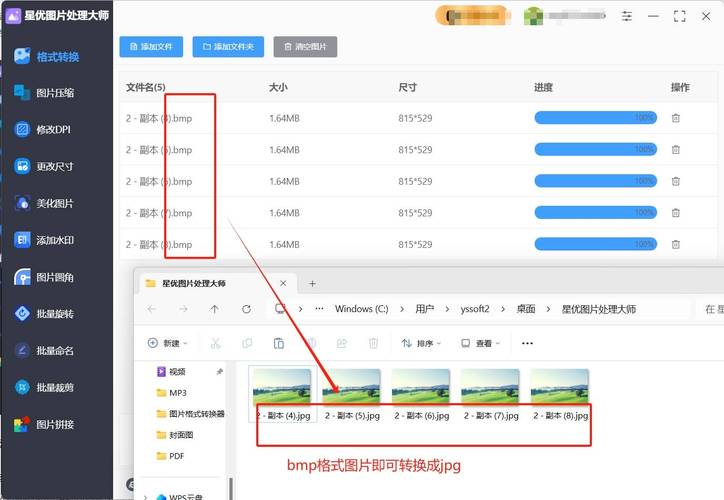Click the 添加文件 button
This screenshot has height=500, width=724.
click(x=151, y=47)
